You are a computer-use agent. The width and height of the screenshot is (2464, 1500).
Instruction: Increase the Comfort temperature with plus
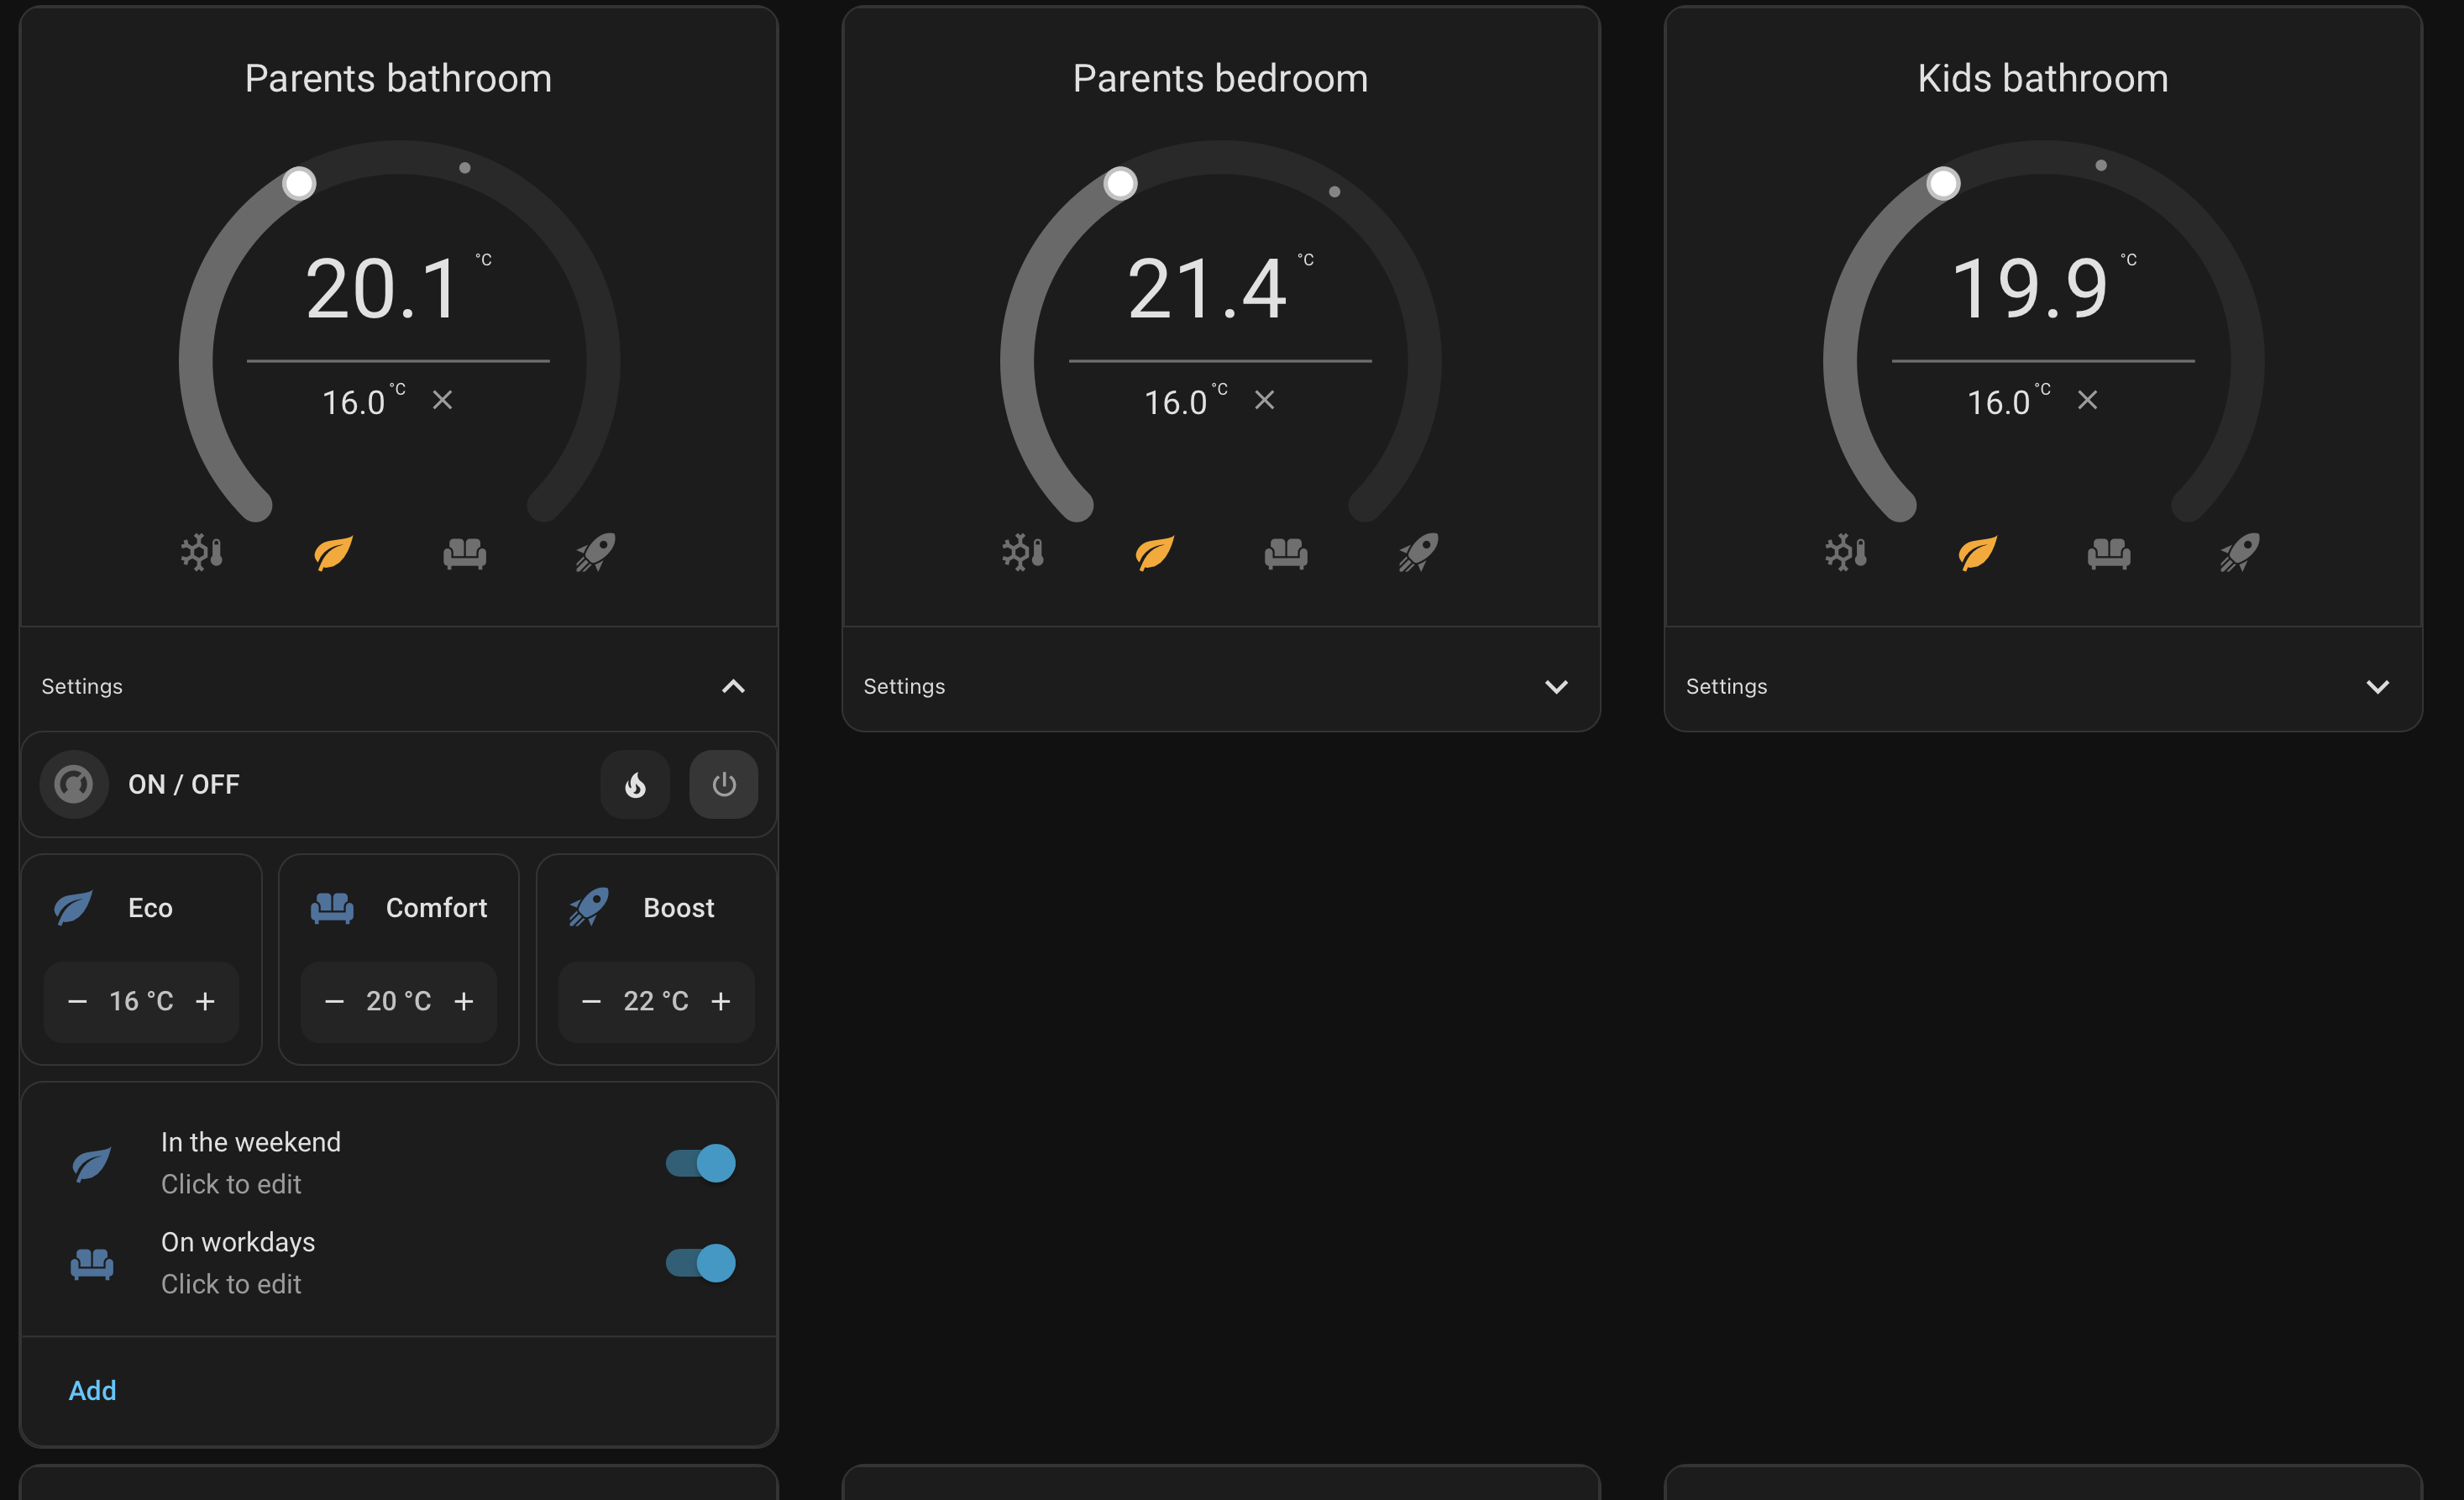(x=464, y=1001)
